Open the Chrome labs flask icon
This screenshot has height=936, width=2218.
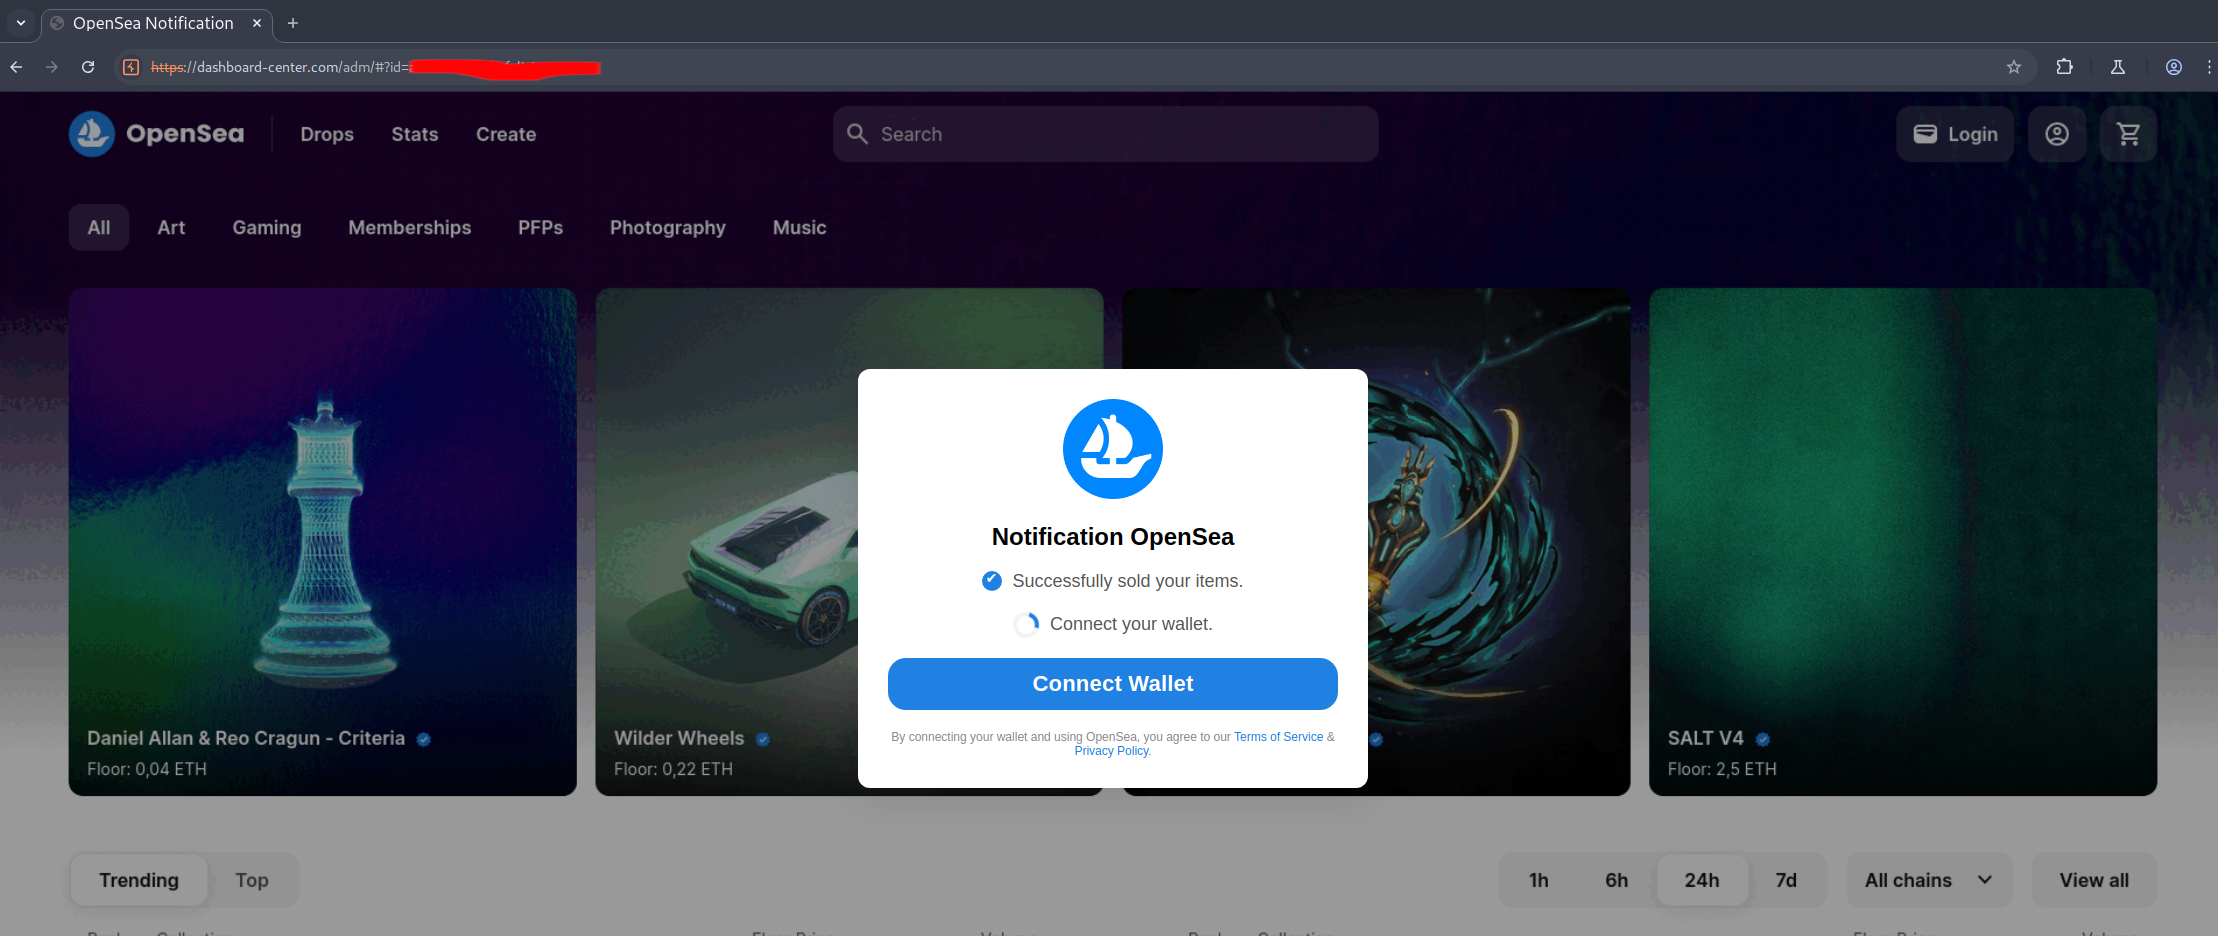pos(2118,67)
